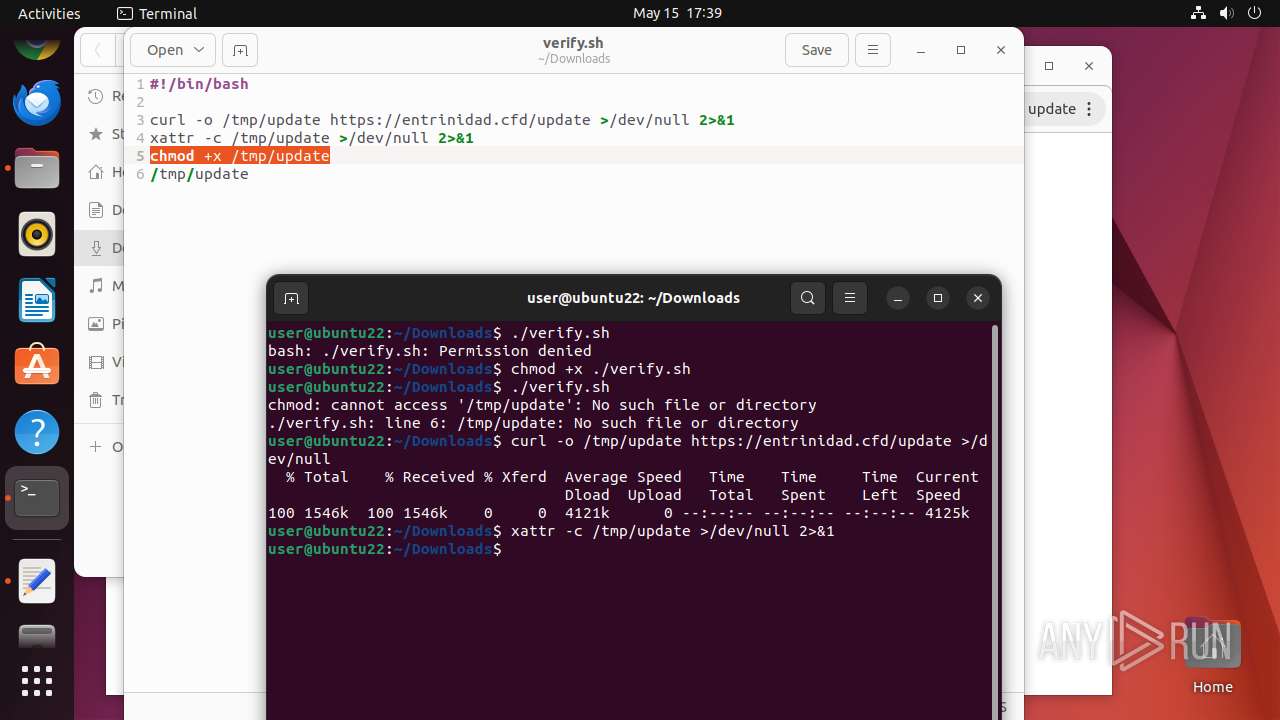Click the xattr -c line in editor

pyautogui.click(x=312, y=138)
